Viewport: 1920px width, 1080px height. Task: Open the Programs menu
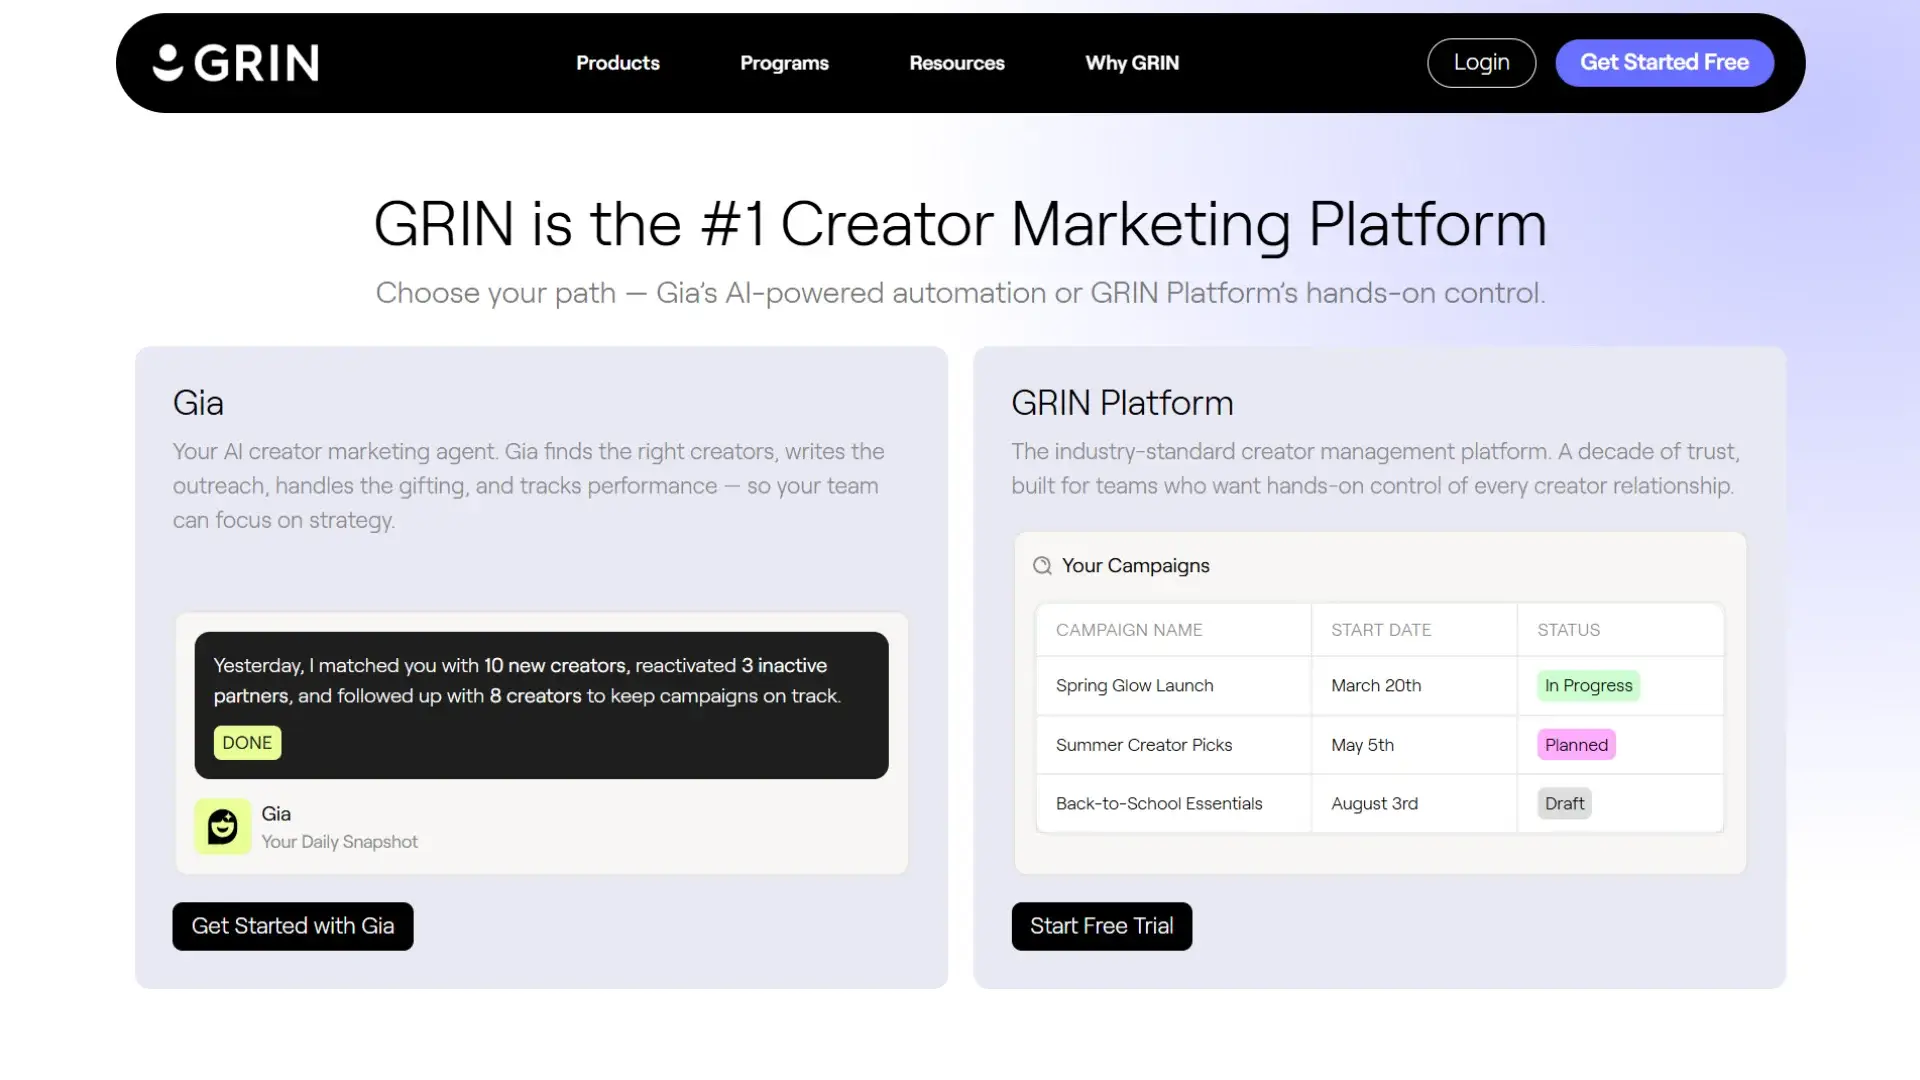pyautogui.click(x=784, y=62)
